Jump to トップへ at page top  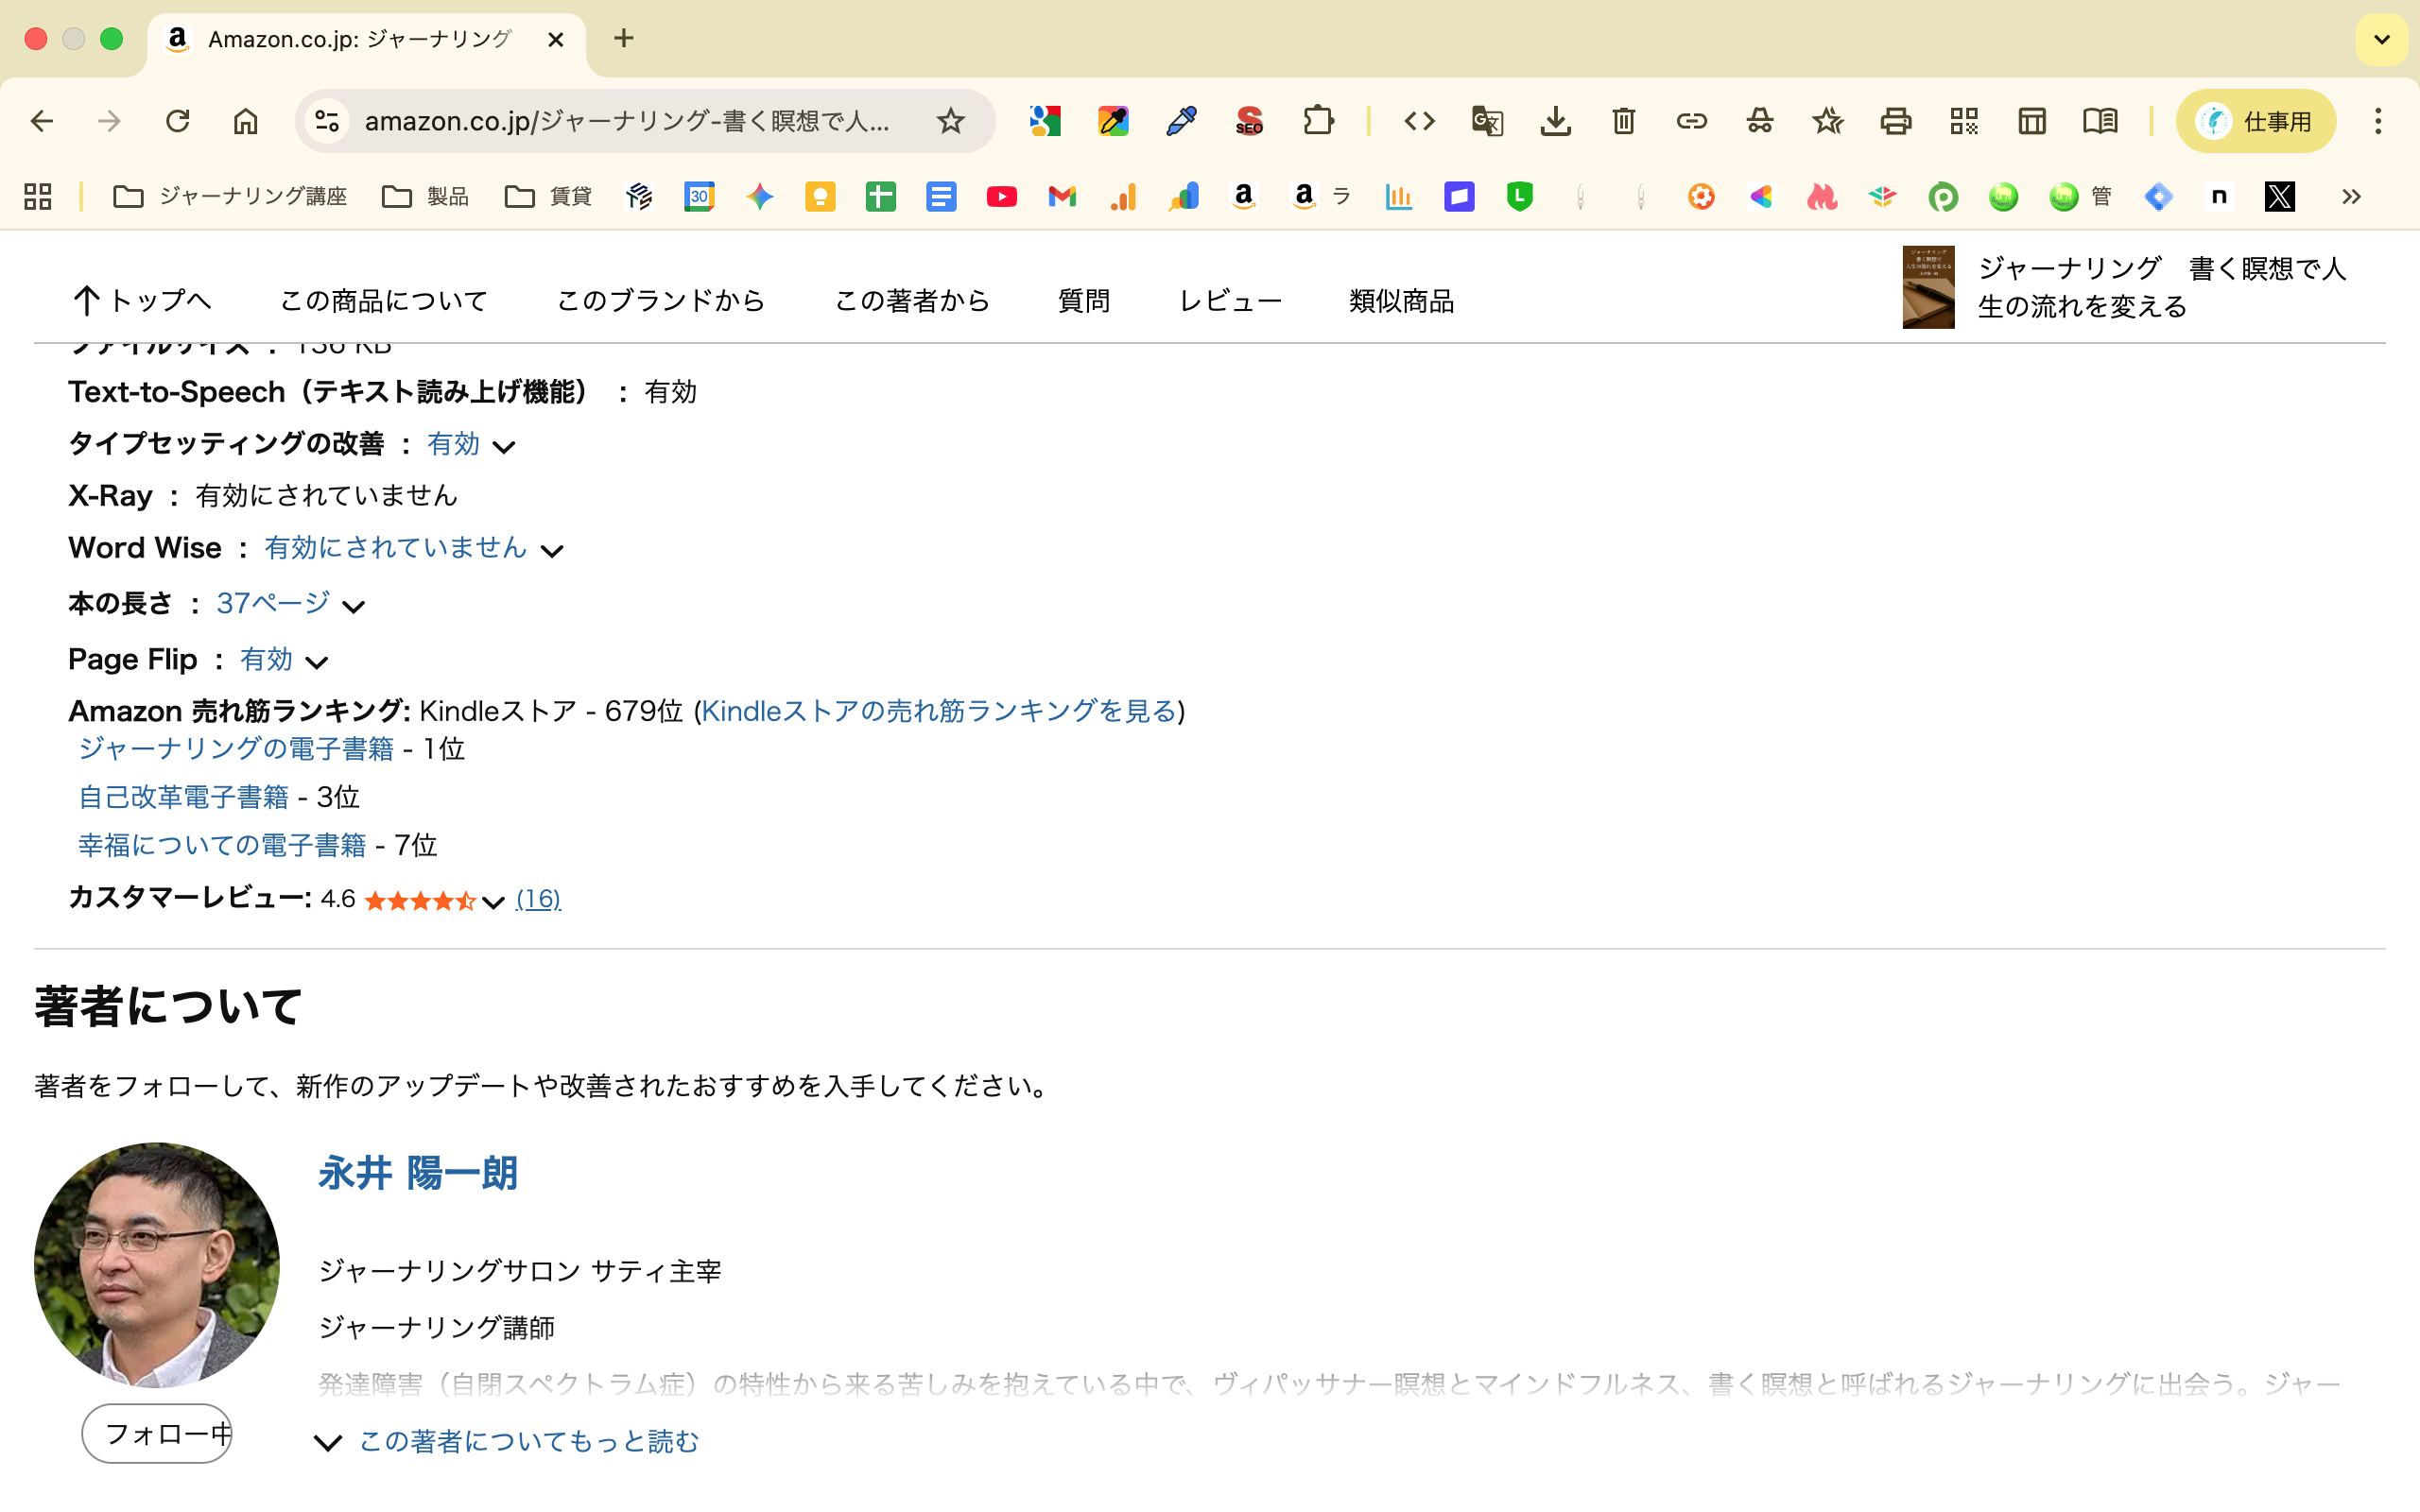click(x=142, y=300)
